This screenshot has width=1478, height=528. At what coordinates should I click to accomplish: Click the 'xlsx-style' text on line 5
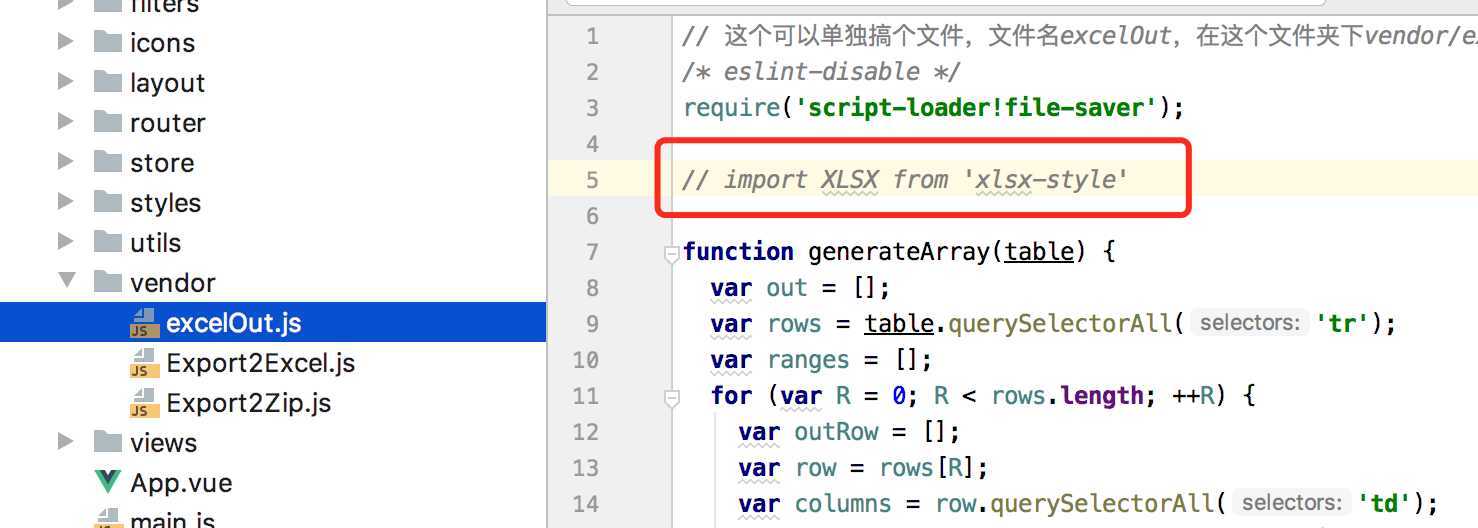click(1045, 180)
